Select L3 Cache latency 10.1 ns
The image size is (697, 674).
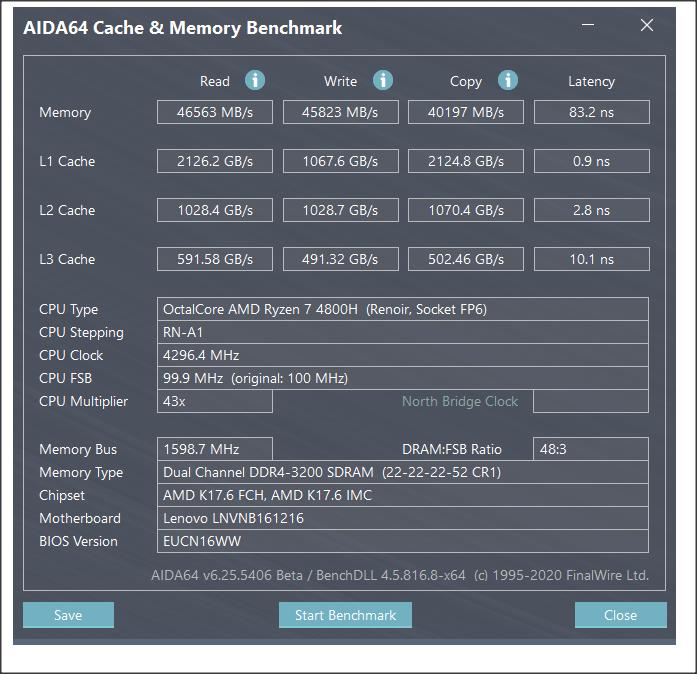[591, 259]
